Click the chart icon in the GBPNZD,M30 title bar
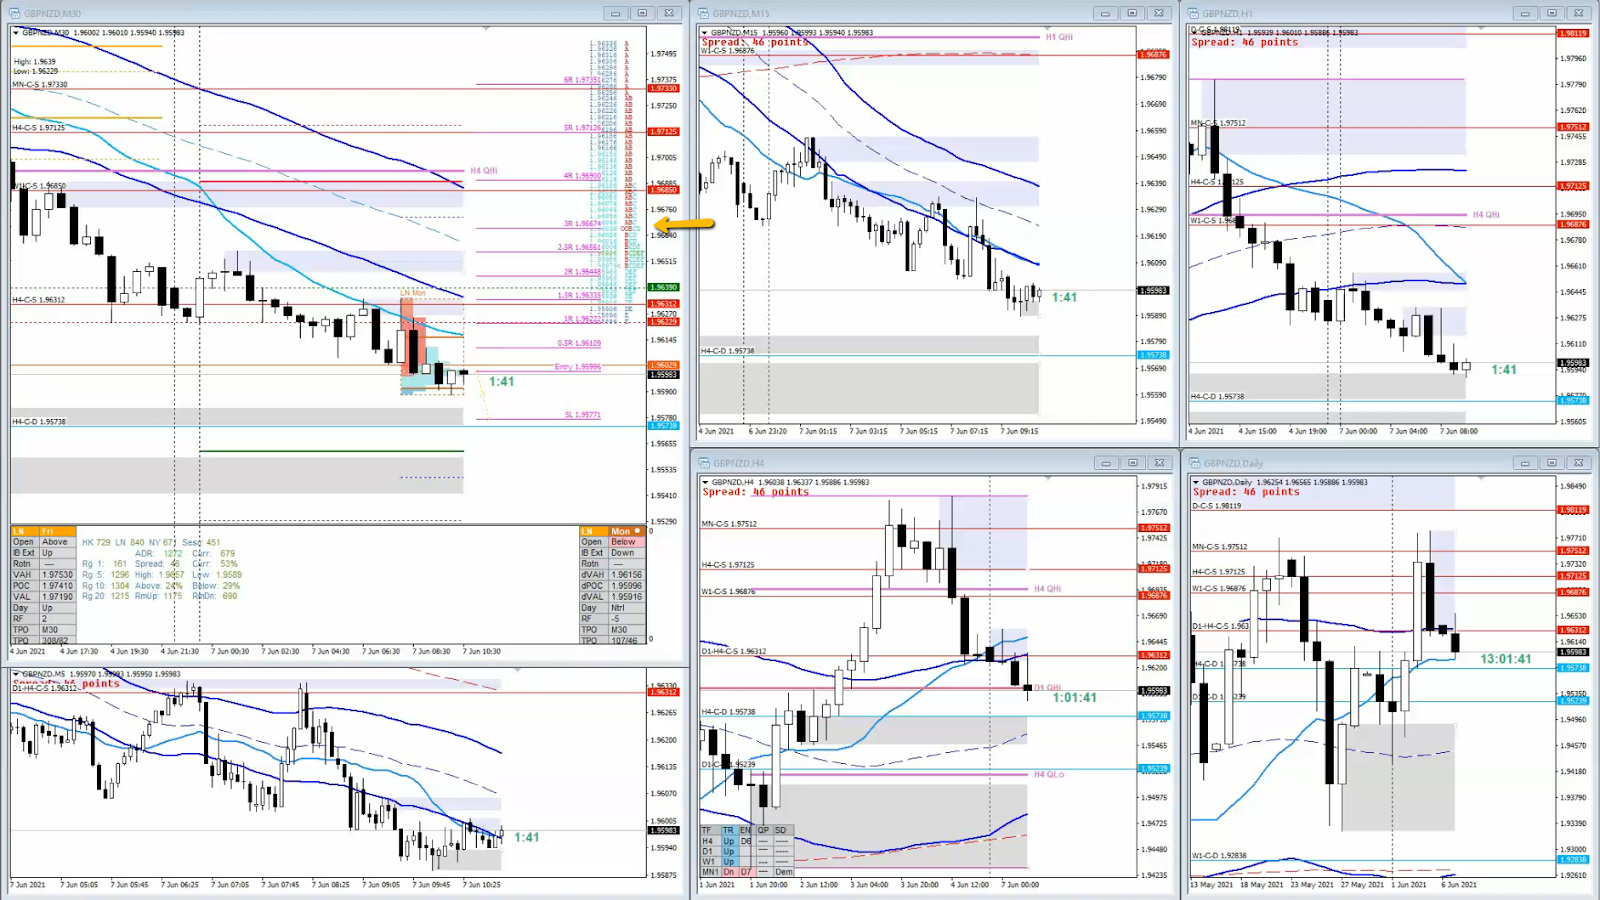 pyautogui.click(x=15, y=13)
